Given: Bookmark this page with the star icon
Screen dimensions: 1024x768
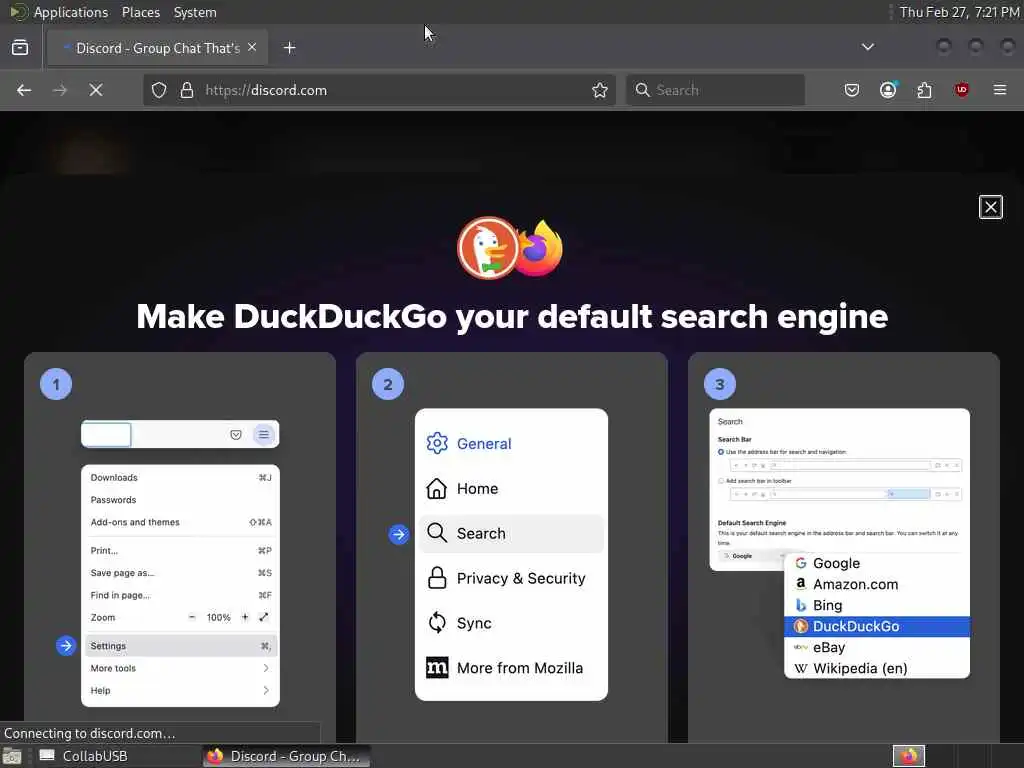Looking at the screenshot, I should [x=600, y=90].
